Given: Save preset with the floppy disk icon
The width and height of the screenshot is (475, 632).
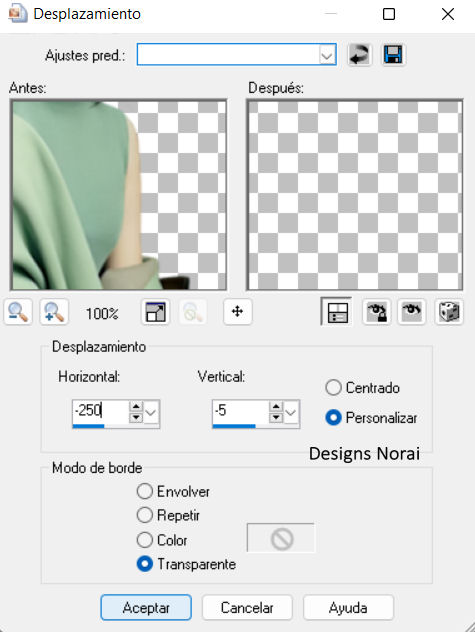Looking at the screenshot, I should [x=393, y=54].
